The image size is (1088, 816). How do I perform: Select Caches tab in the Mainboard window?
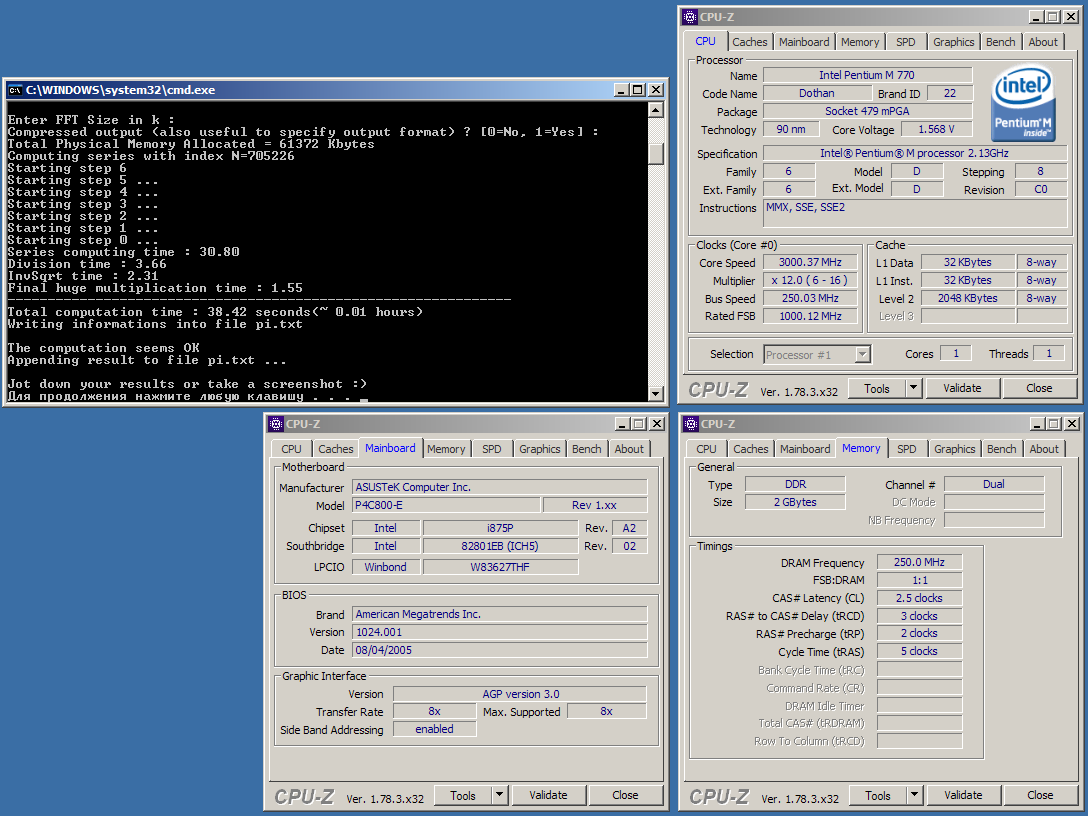pos(336,449)
